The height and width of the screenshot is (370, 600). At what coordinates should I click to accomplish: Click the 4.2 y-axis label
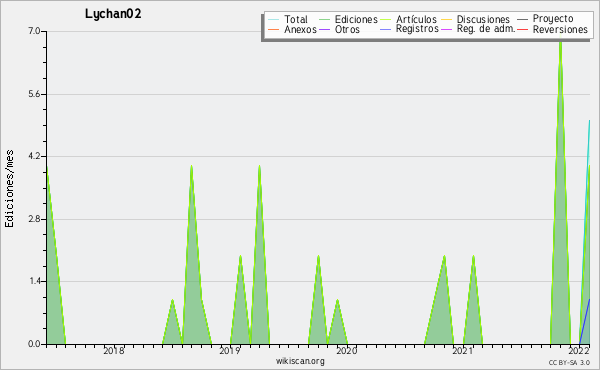click(34, 156)
